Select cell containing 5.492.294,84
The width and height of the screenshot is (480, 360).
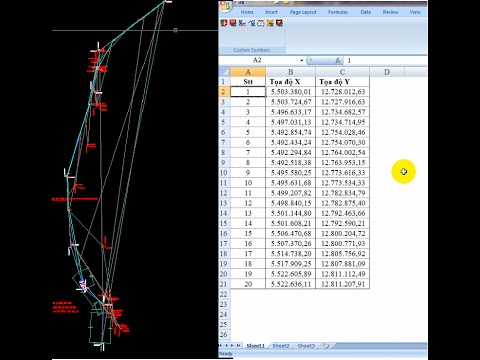pos(290,152)
